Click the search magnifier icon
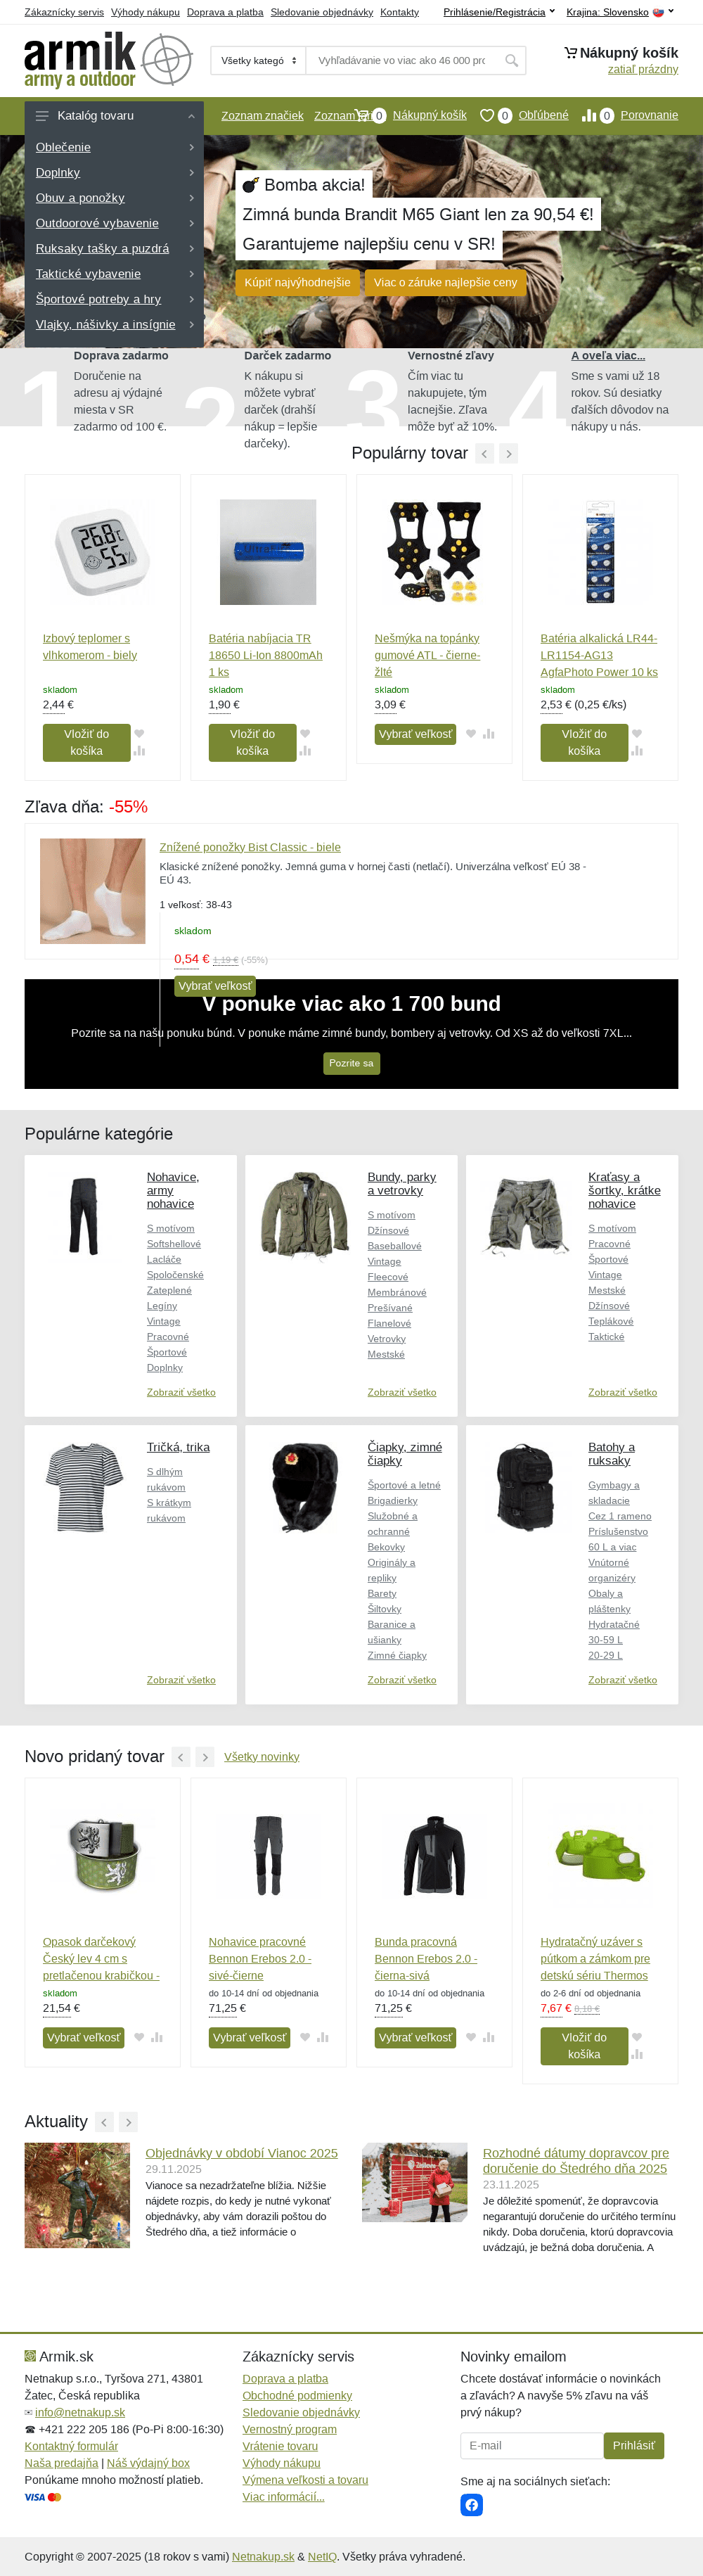Image resolution: width=703 pixels, height=2576 pixels. pos(511,61)
